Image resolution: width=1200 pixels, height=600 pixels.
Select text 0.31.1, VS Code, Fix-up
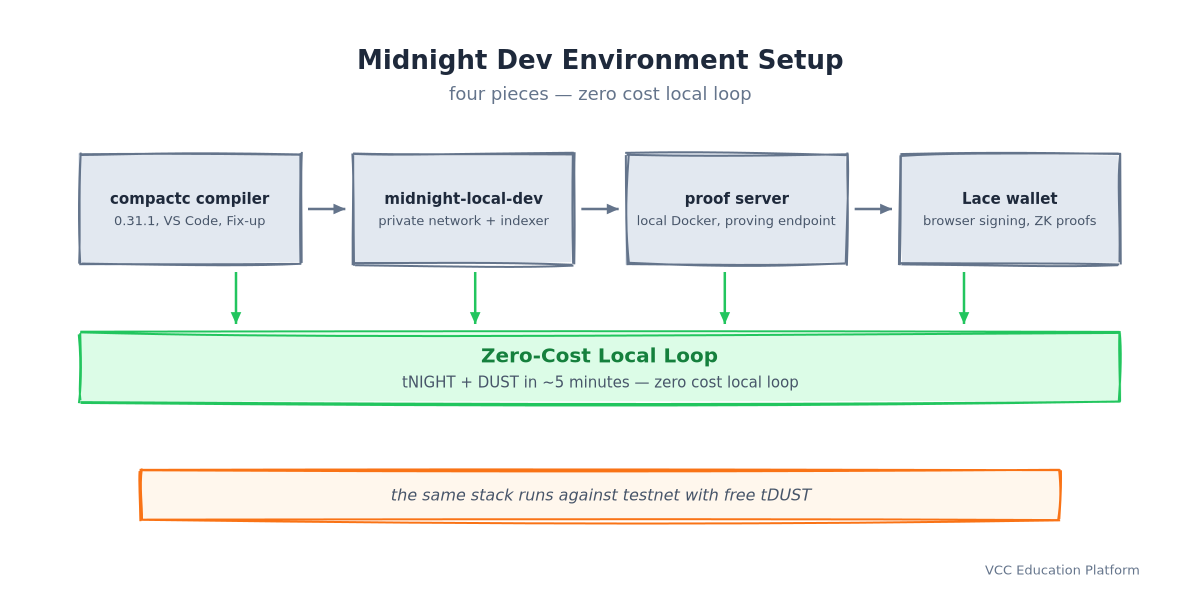pyautogui.click(x=190, y=221)
